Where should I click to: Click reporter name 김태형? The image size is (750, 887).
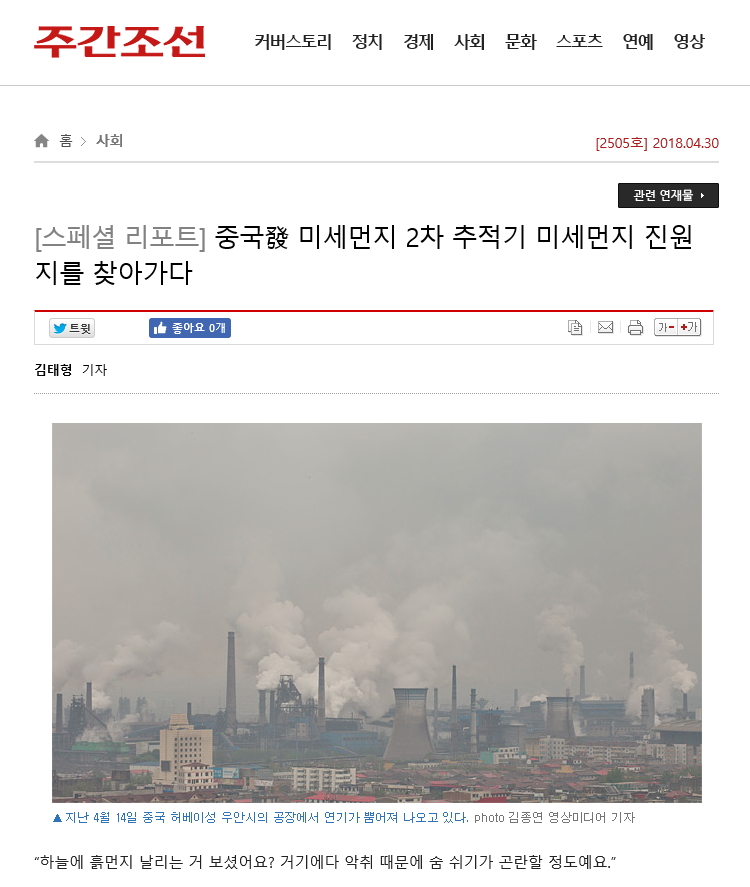point(53,369)
